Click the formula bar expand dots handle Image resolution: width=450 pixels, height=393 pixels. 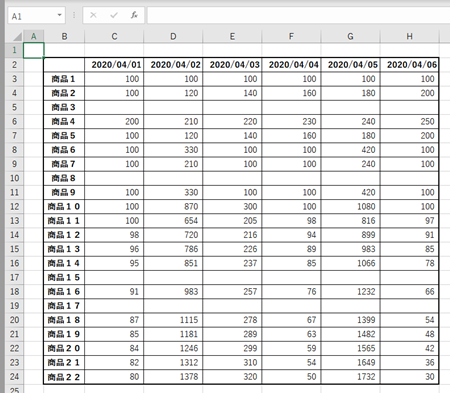pyautogui.click(x=74, y=15)
